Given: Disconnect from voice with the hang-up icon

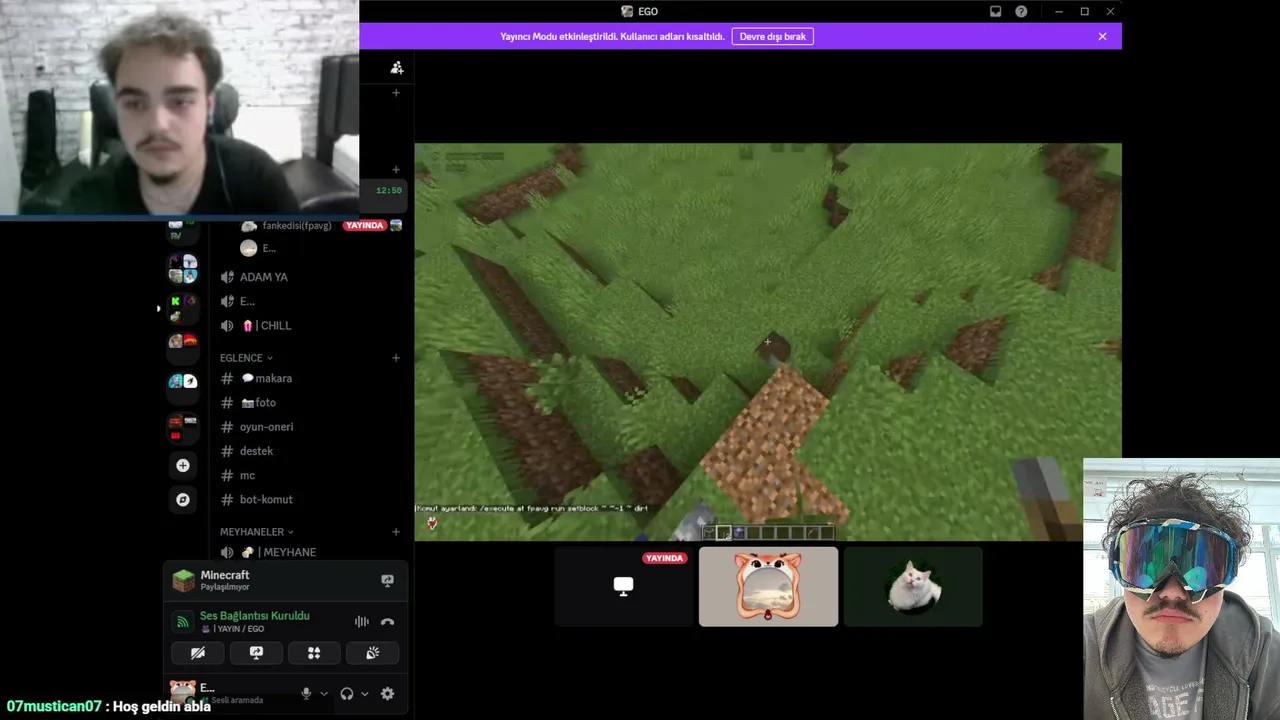Looking at the screenshot, I should coord(387,622).
